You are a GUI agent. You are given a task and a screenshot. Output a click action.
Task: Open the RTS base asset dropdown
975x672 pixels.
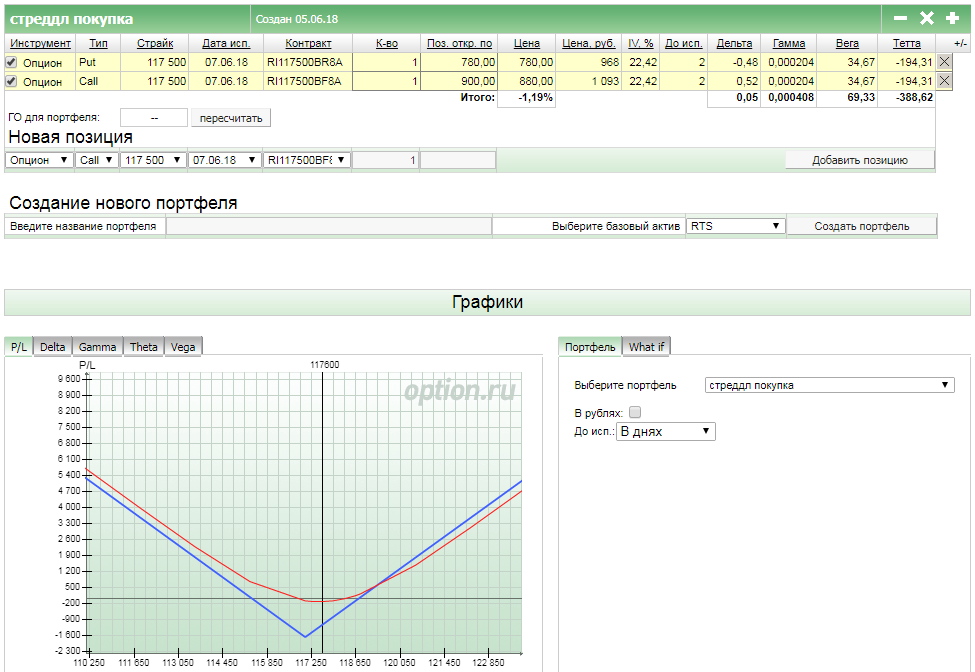[735, 226]
